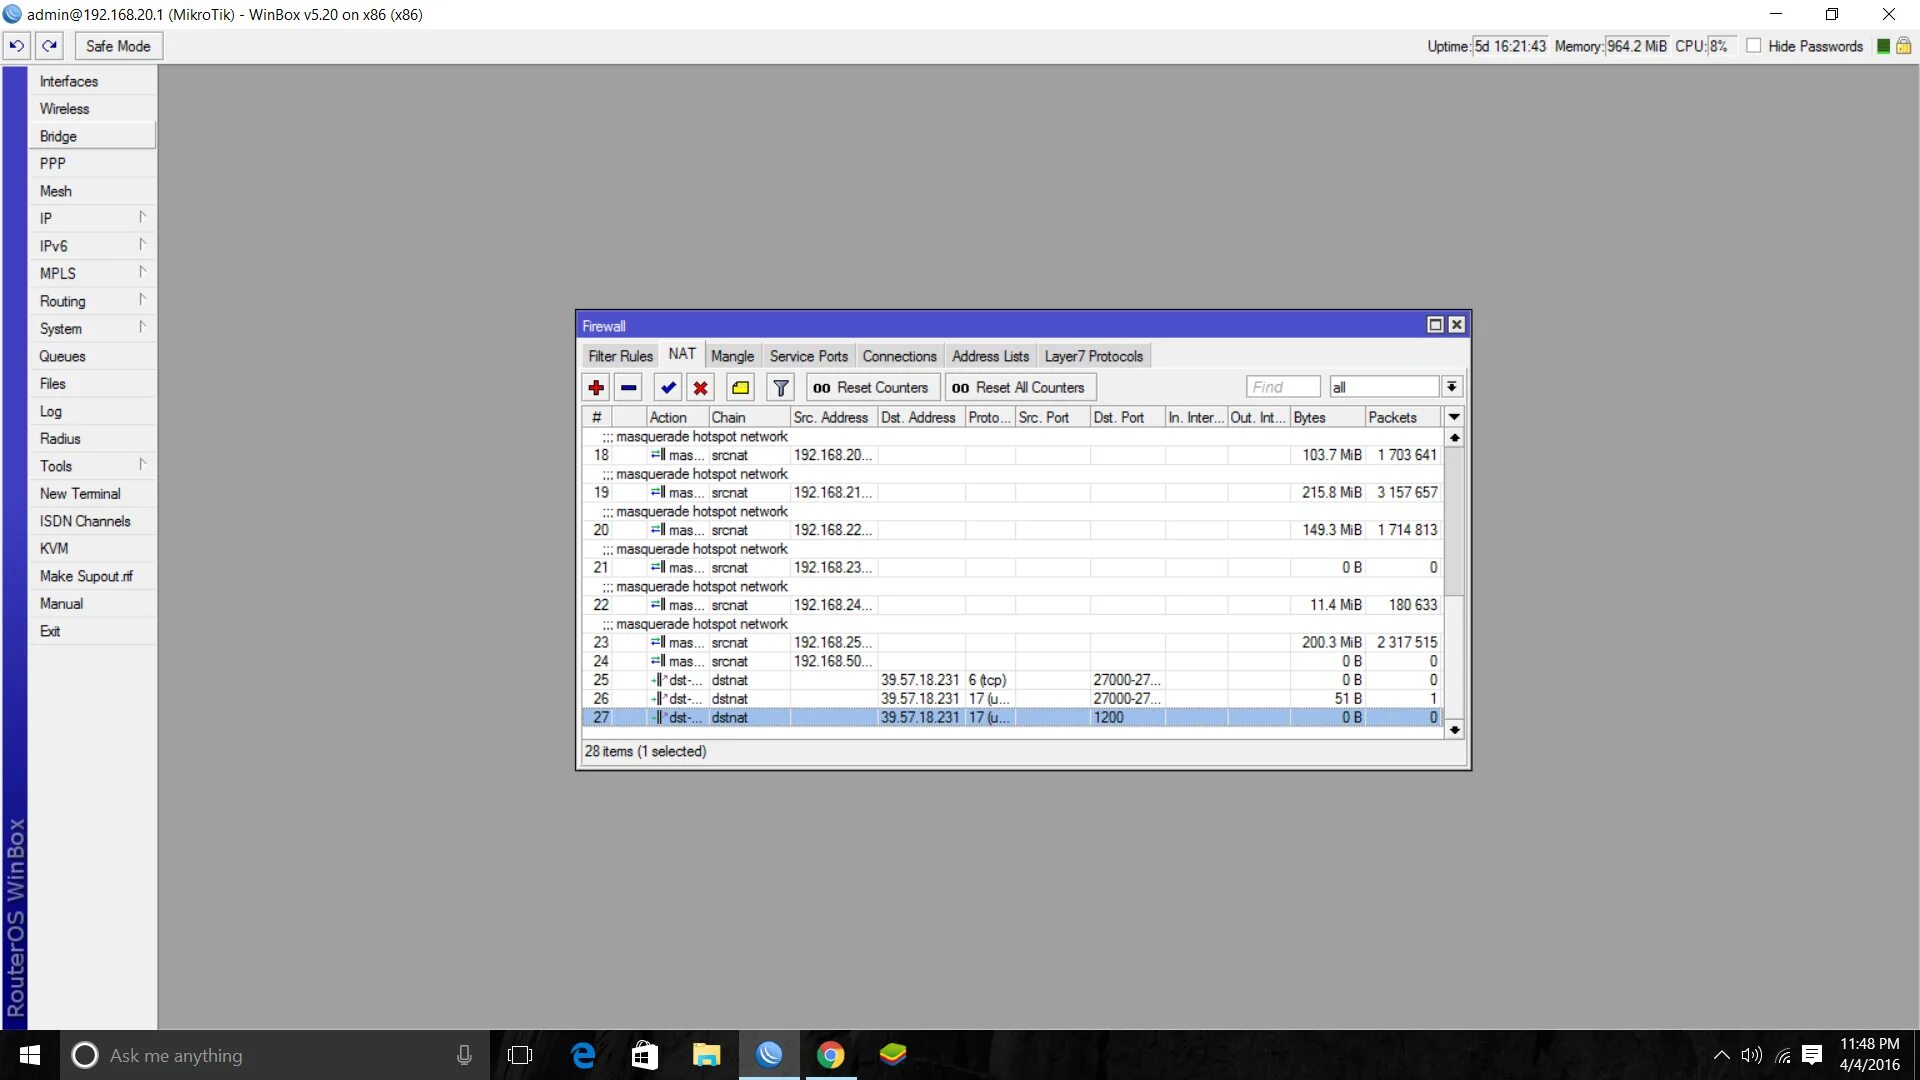Viewport: 1920px width, 1080px height.
Task: Open BlueStacks icon in taskbar
Action: pos(893,1055)
